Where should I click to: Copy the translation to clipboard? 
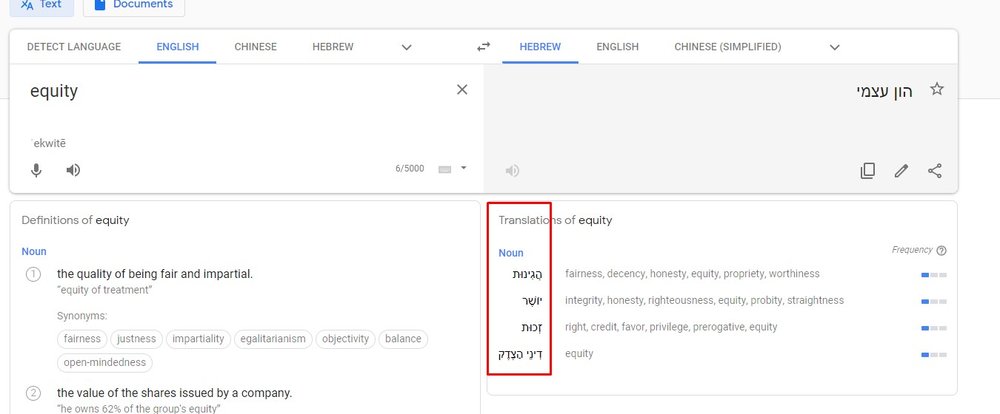pos(867,171)
